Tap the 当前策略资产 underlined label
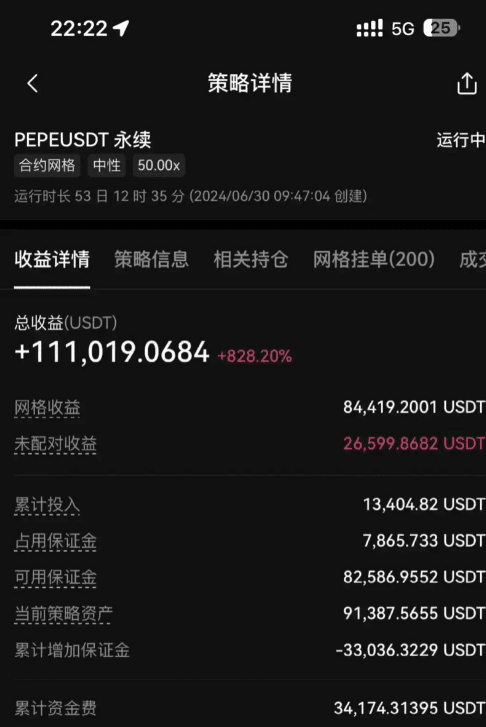486x727 pixels. (64, 613)
